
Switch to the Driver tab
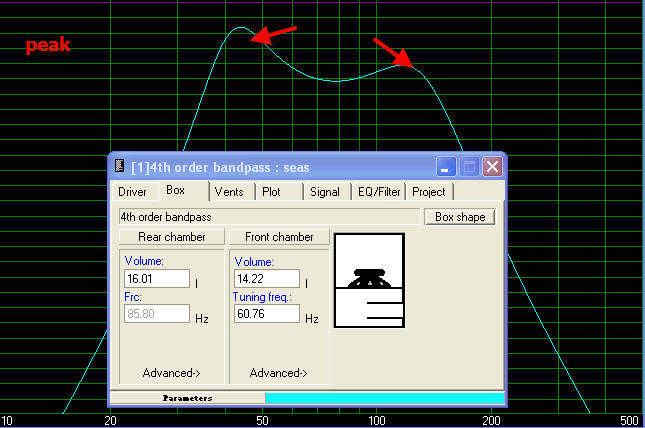132,192
